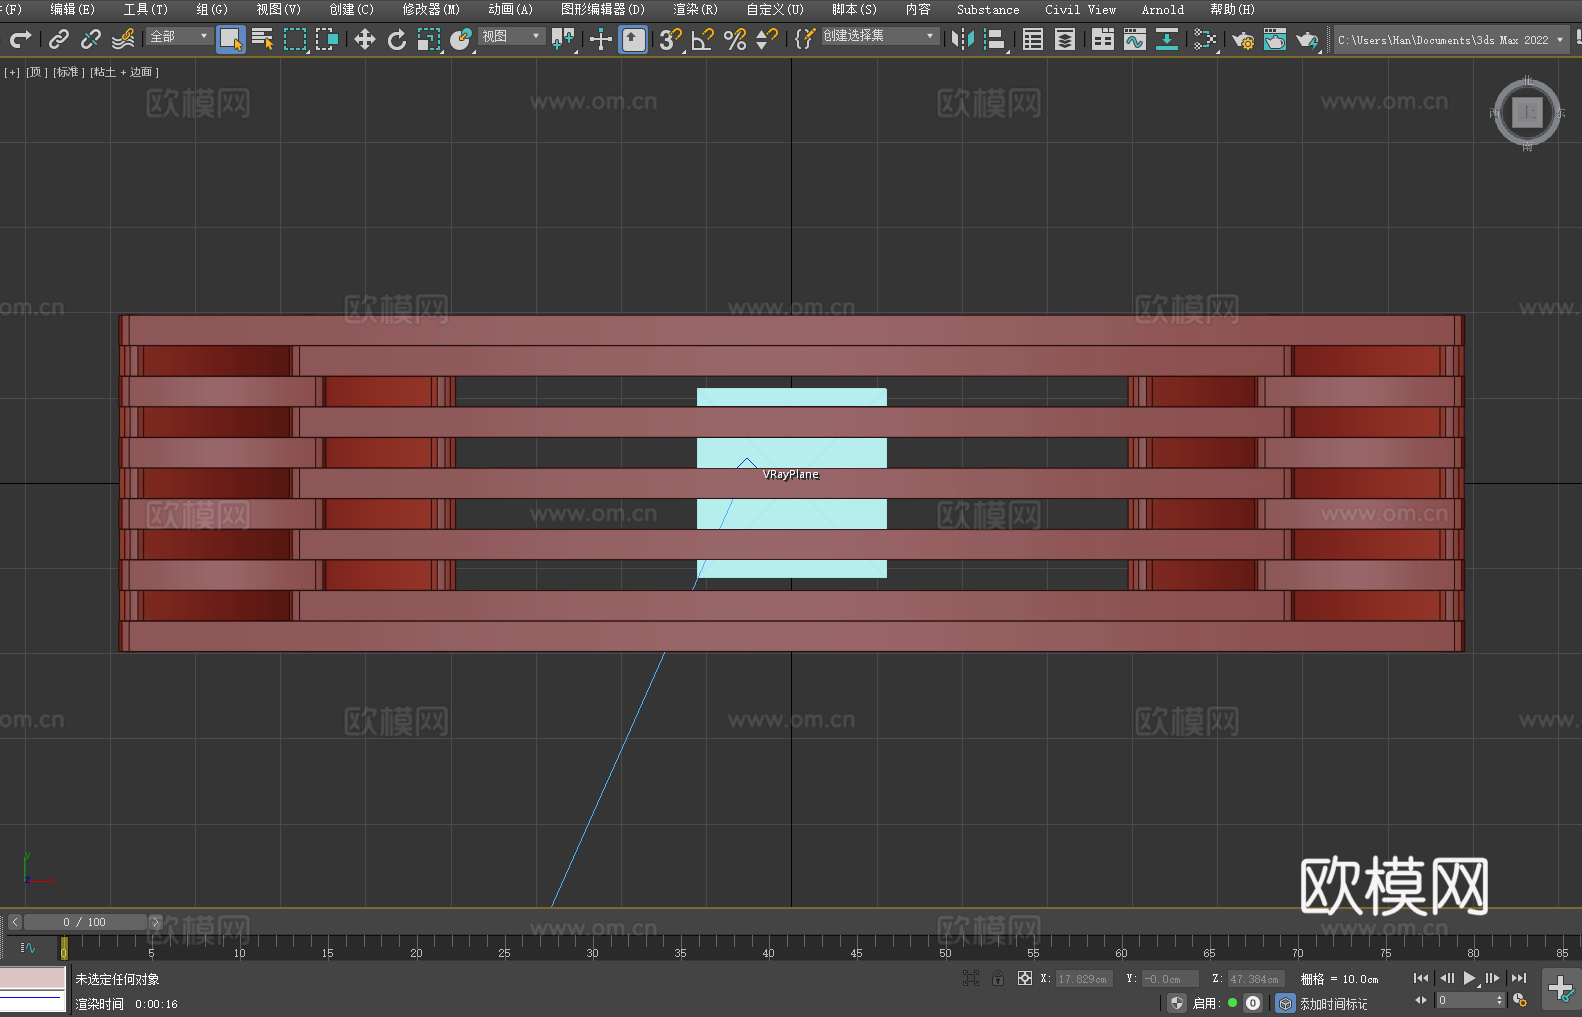The height and width of the screenshot is (1017, 1582).
Task: Open the 渲染(R) menu
Action: pyautogui.click(x=695, y=9)
